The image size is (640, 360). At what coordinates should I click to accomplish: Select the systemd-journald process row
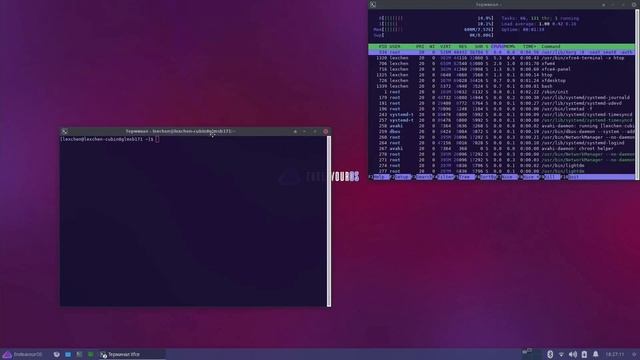[501, 98]
